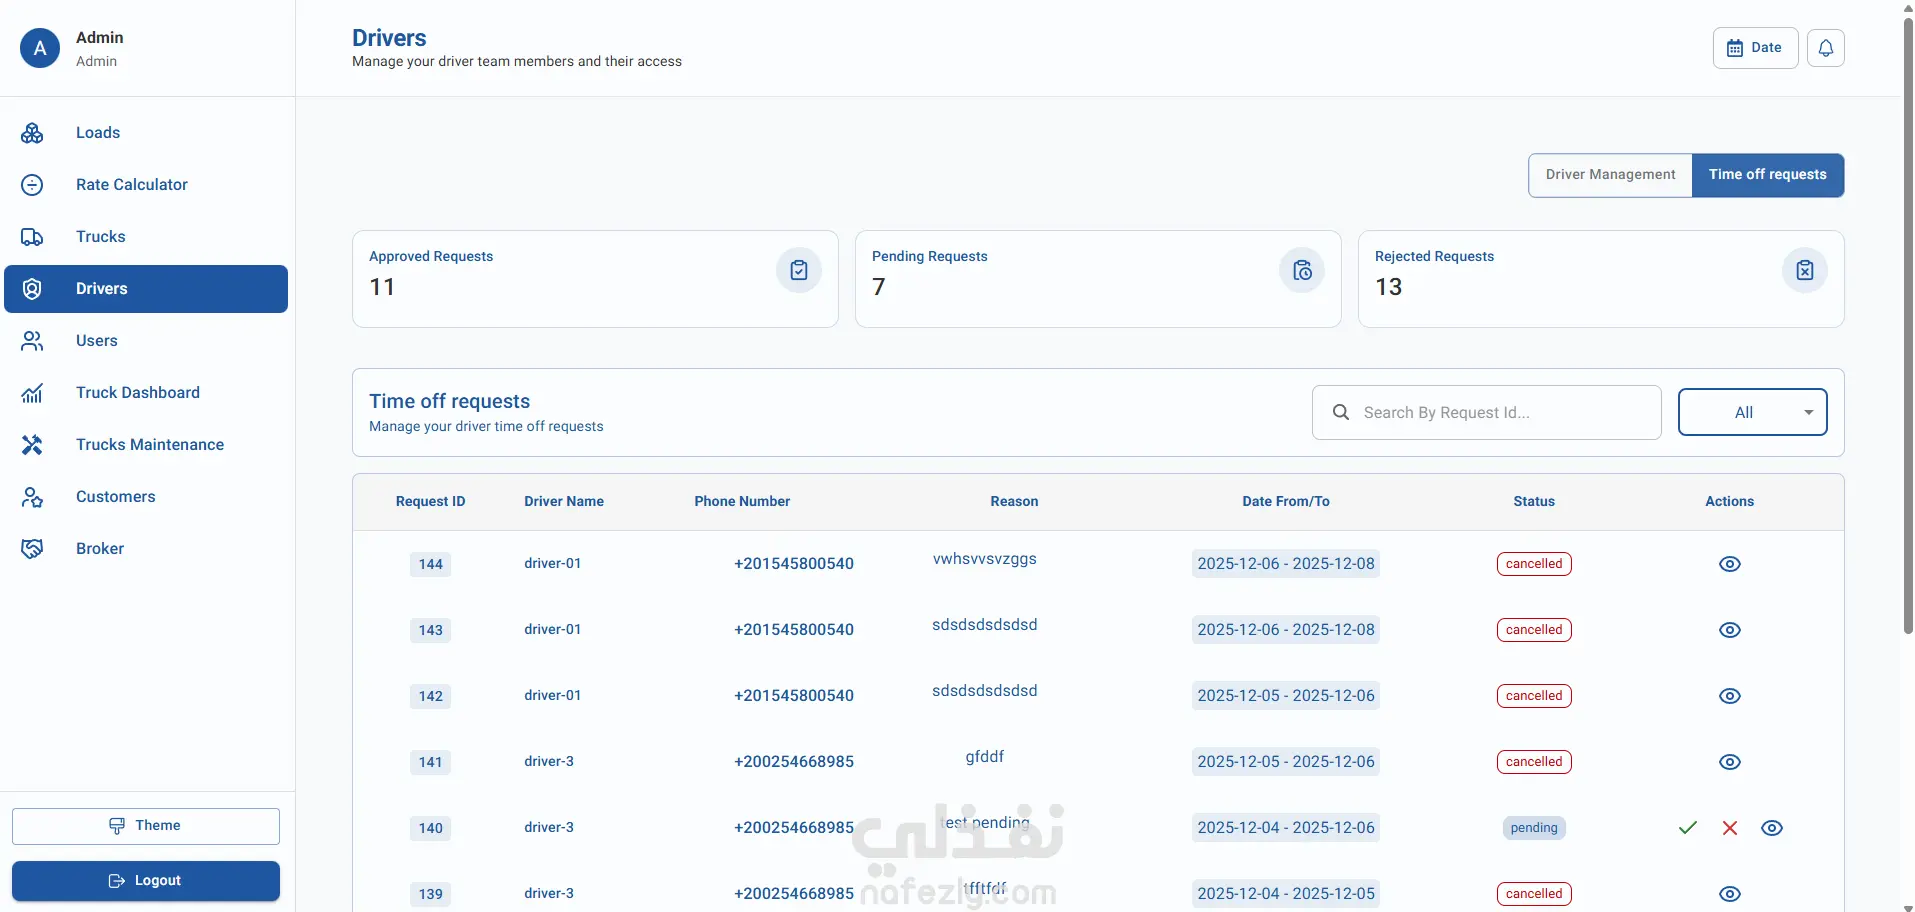This screenshot has height=912, width=1915.
Task: Click request ID badge 143
Action: 430,630
